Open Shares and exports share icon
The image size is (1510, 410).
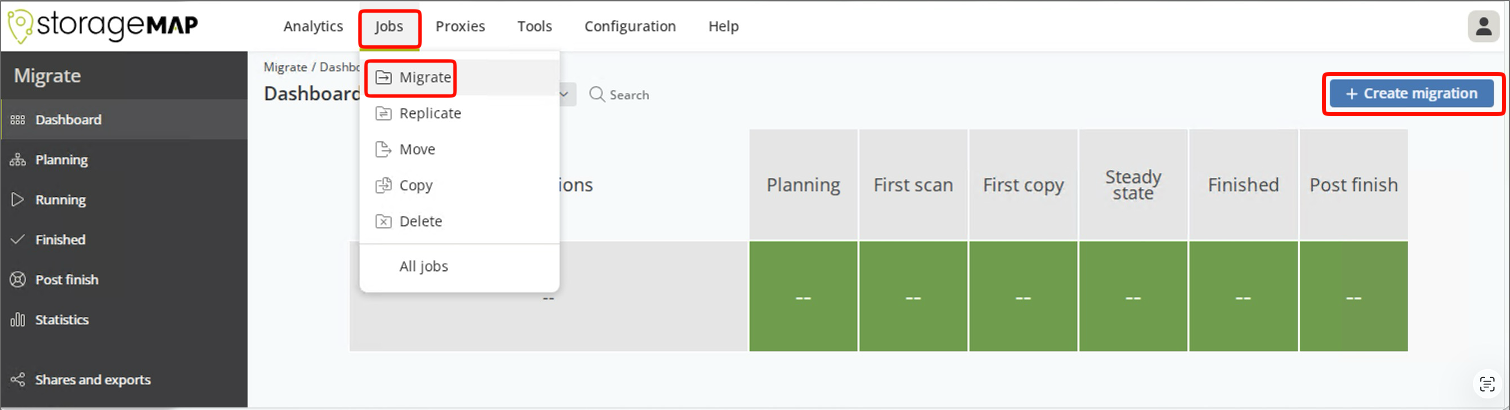[x=17, y=380]
